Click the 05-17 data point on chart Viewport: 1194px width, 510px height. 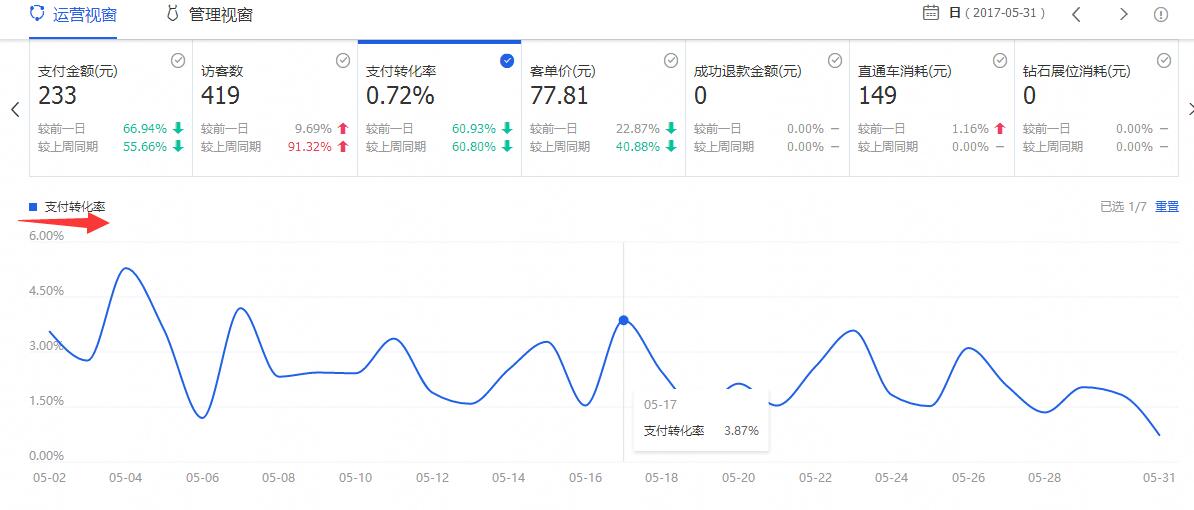[x=624, y=320]
